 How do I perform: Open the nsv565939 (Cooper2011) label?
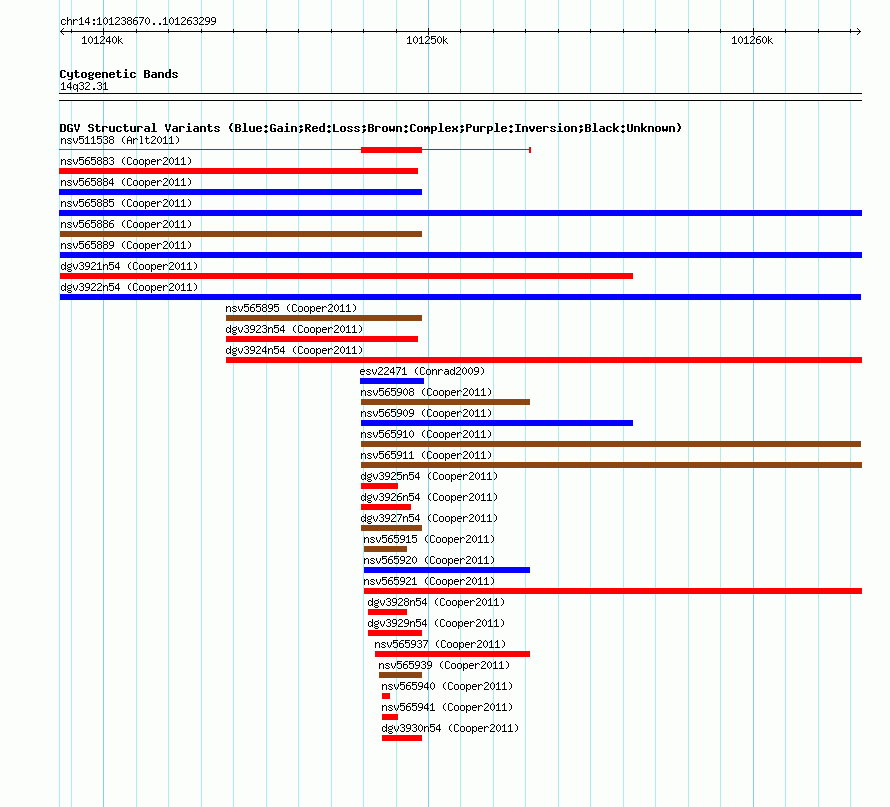pos(444,665)
